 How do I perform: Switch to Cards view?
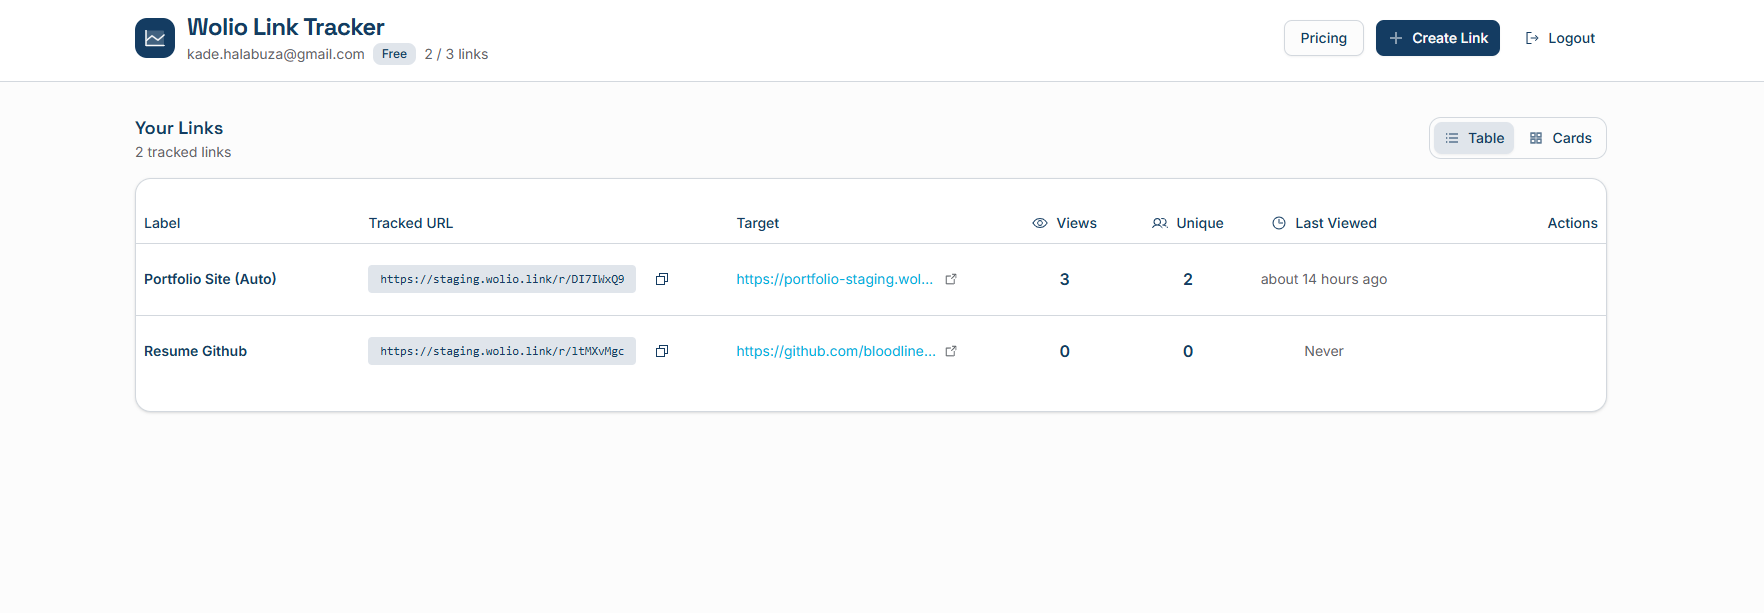coord(1560,138)
